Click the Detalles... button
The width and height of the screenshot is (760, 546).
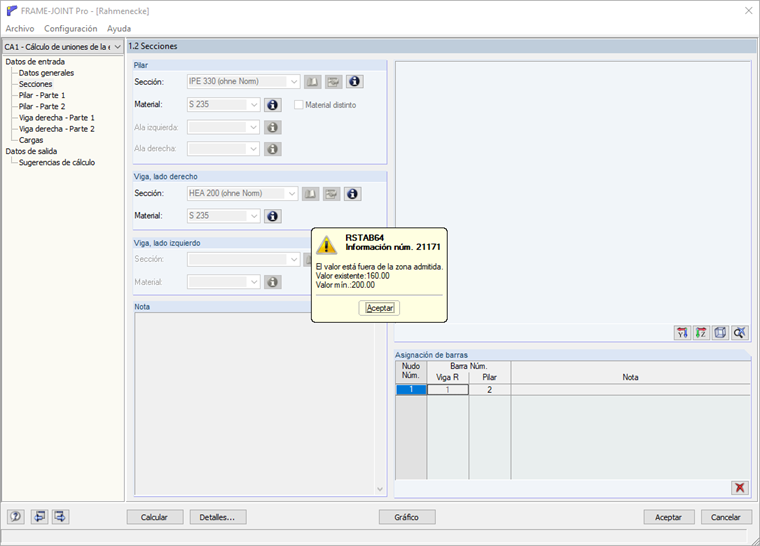click(218, 517)
